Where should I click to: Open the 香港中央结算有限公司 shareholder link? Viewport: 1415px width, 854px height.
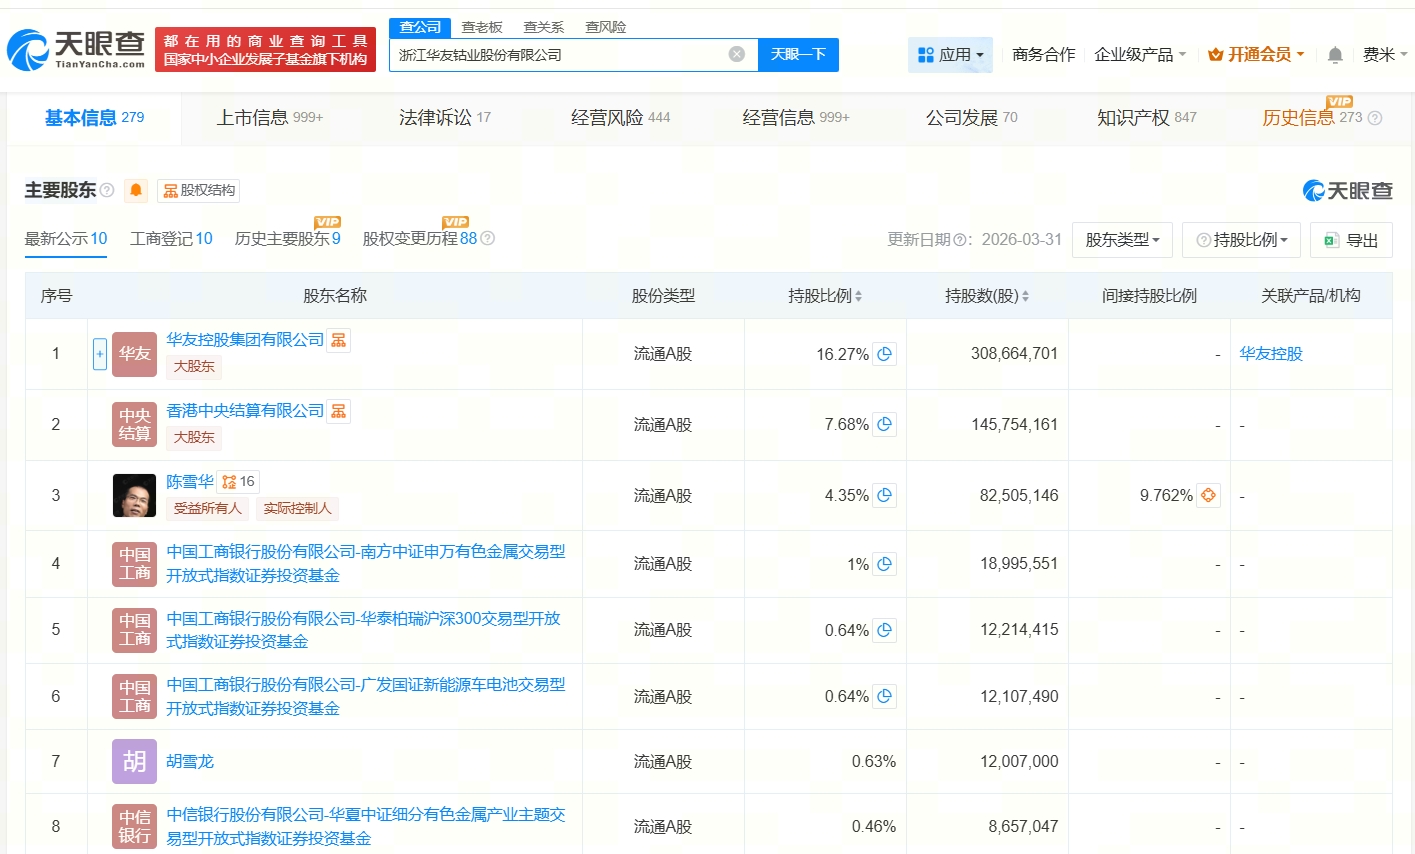pyautogui.click(x=245, y=411)
